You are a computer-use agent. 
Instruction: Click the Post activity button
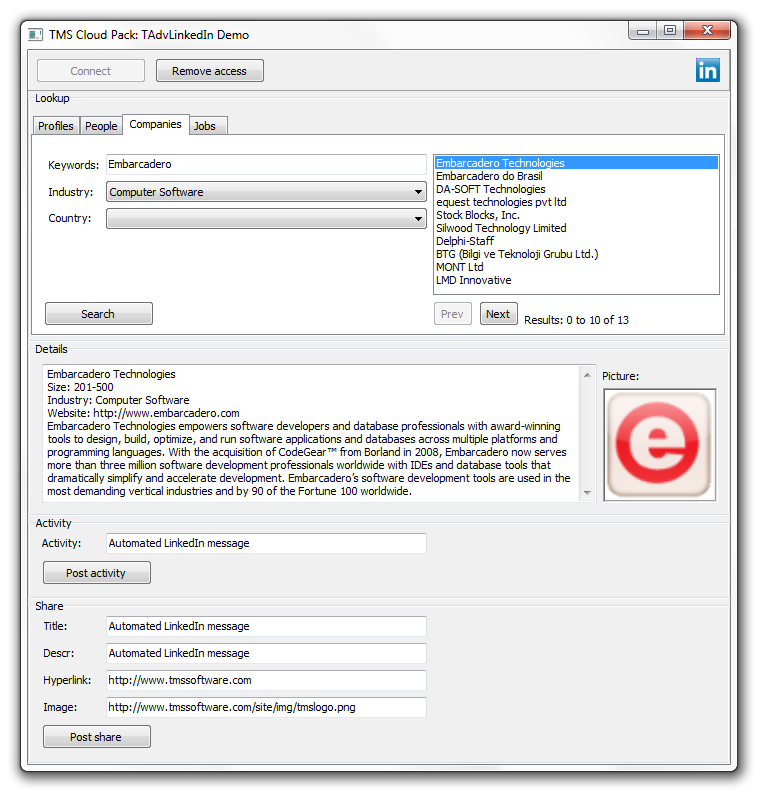[96, 573]
